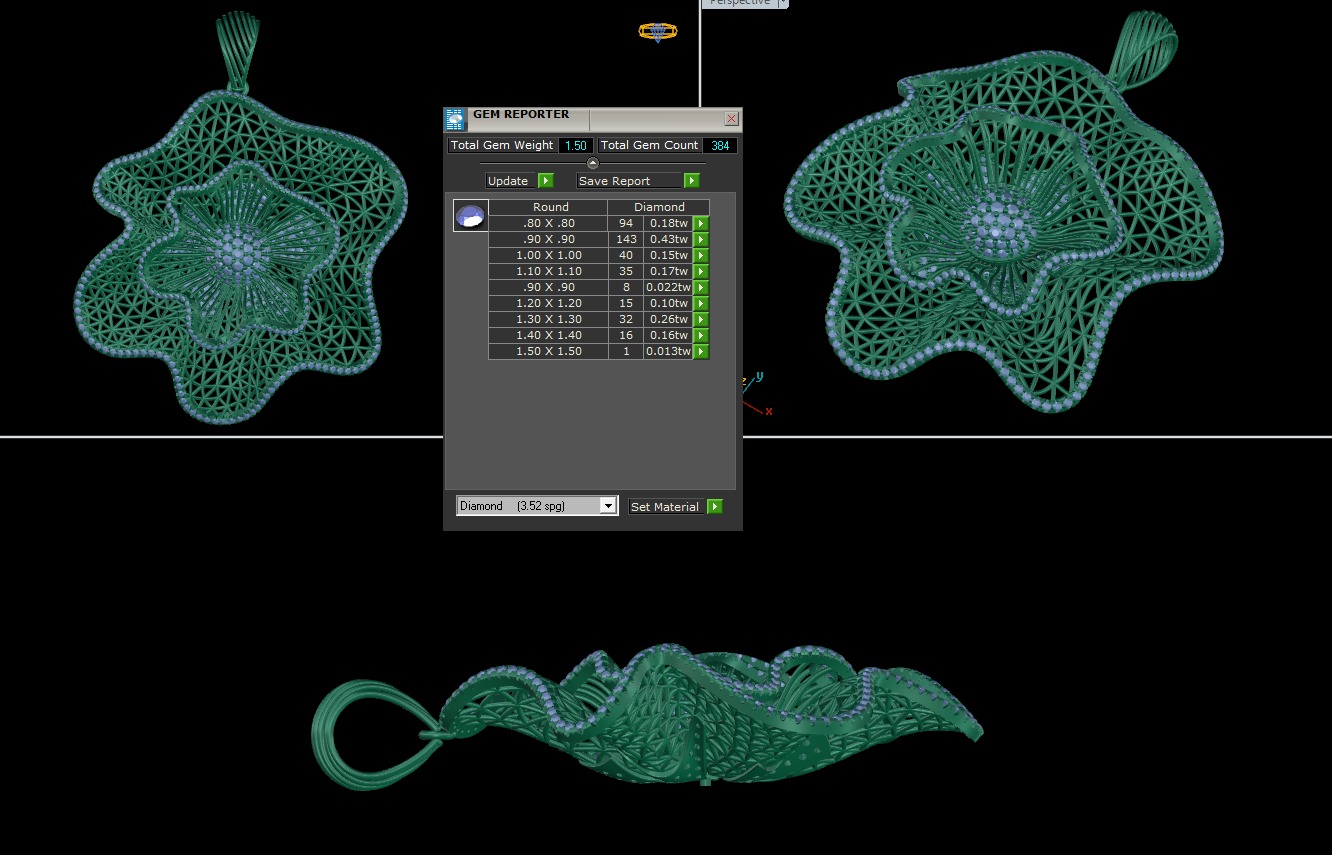Viewport: 1332px width, 855px height.
Task: Select the 1.40 X 1.40 size cell
Action: (x=548, y=335)
